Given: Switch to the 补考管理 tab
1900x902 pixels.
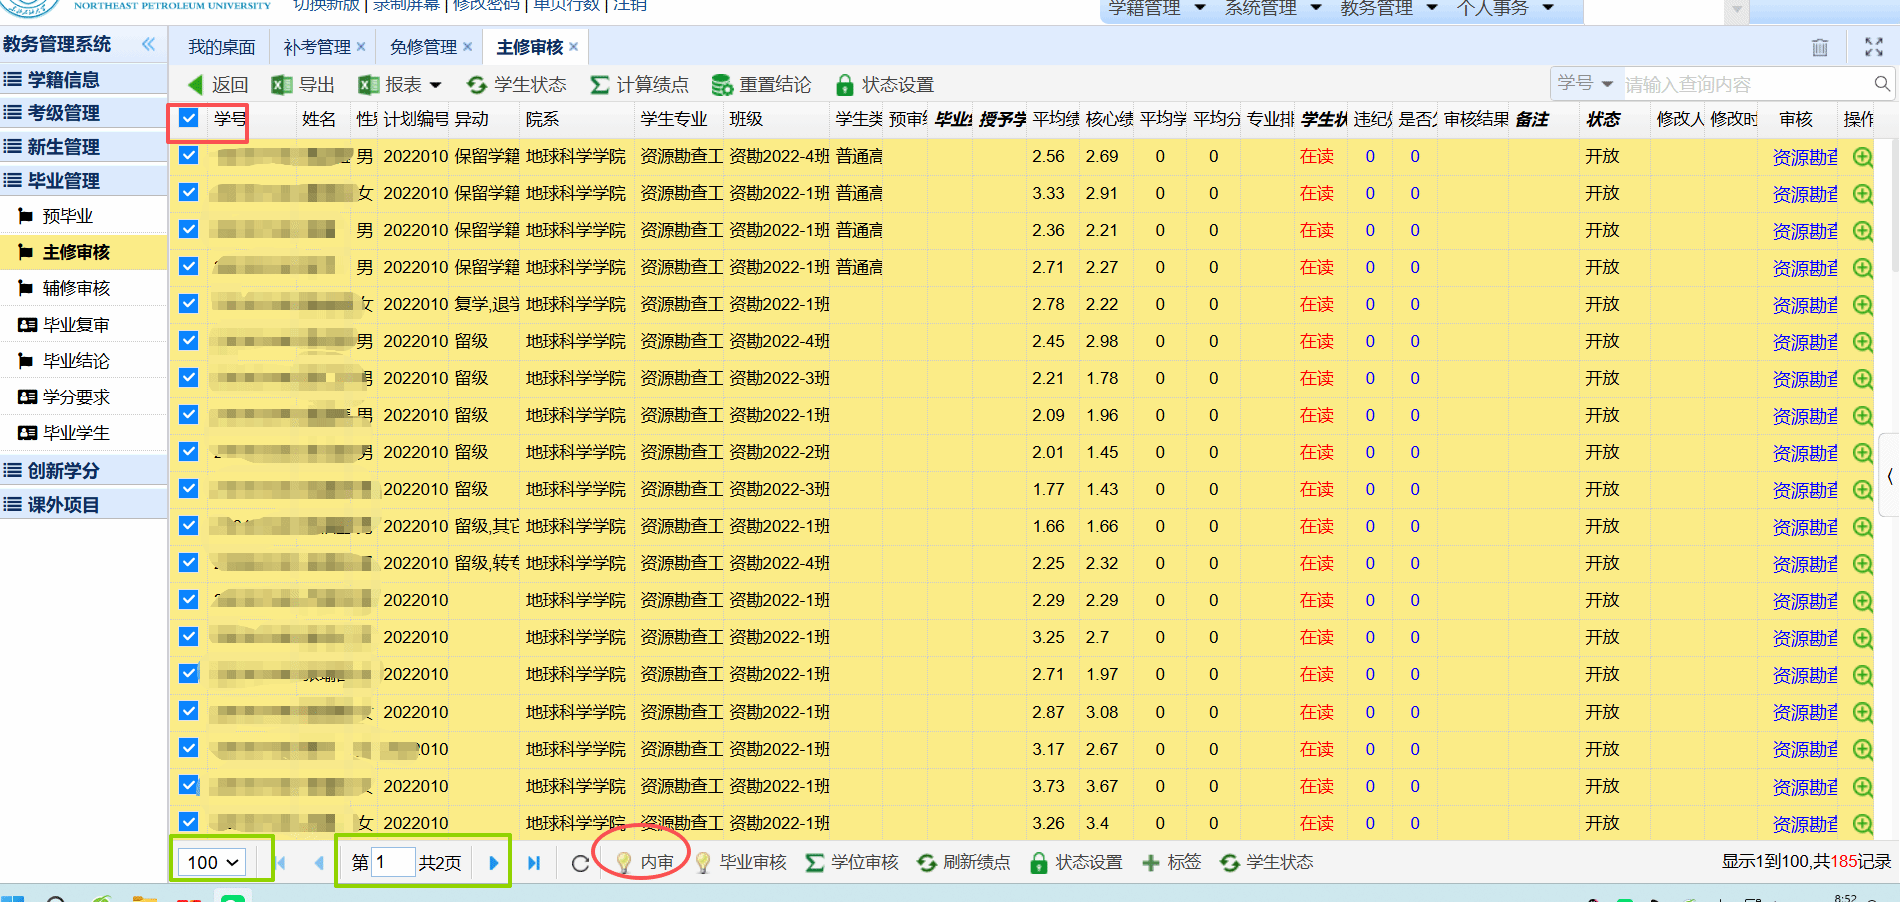Looking at the screenshot, I should [317, 47].
